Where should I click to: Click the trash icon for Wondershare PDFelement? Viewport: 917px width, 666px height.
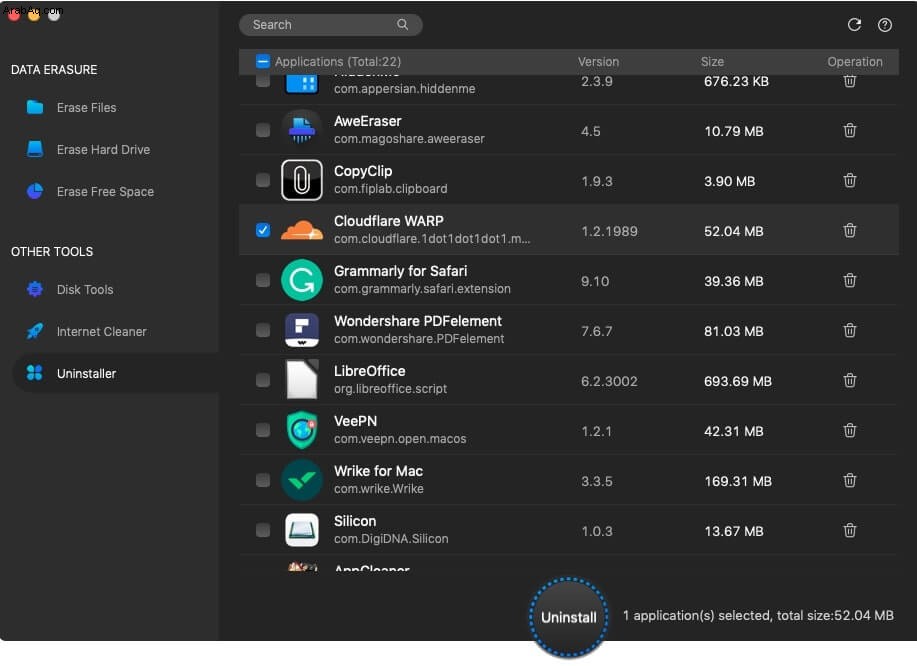(850, 330)
